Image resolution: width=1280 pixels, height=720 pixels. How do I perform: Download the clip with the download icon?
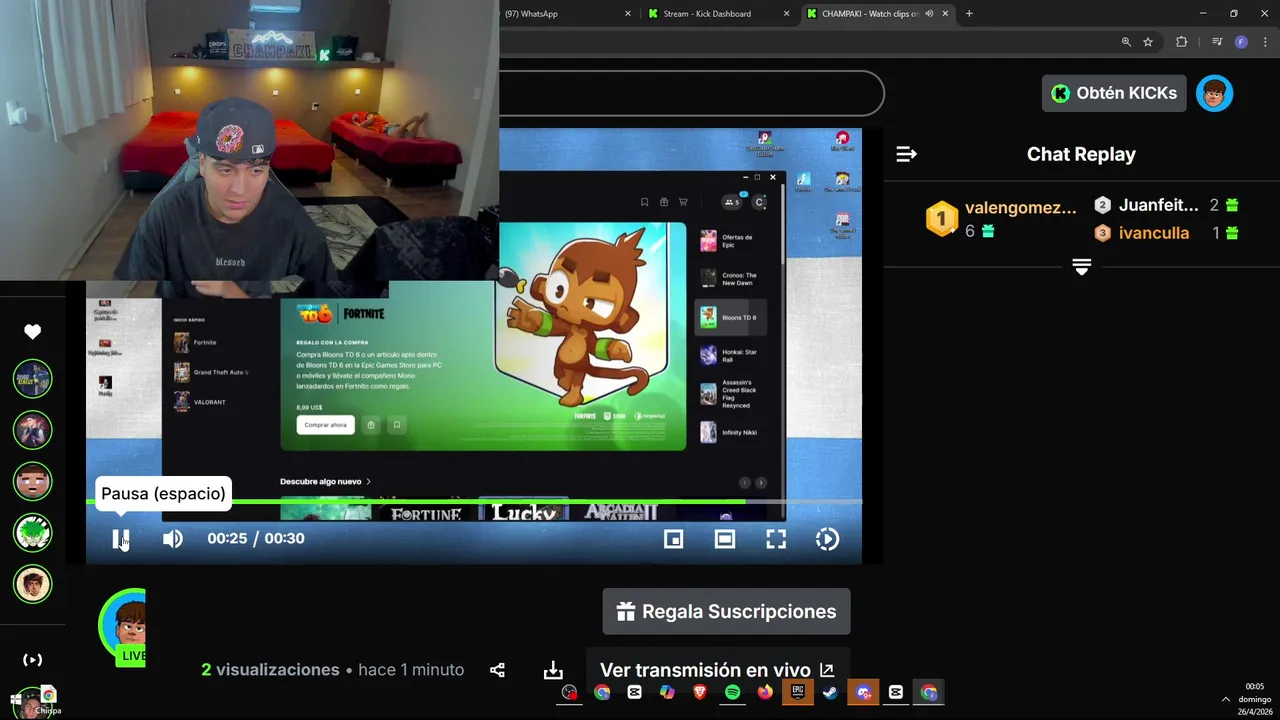(x=553, y=670)
